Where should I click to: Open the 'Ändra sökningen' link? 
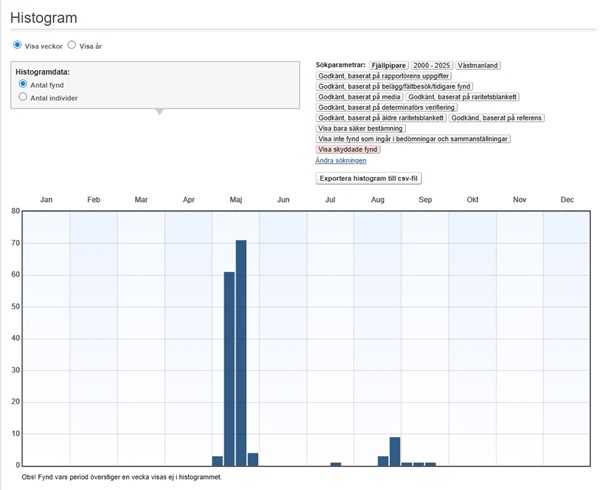coord(340,160)
